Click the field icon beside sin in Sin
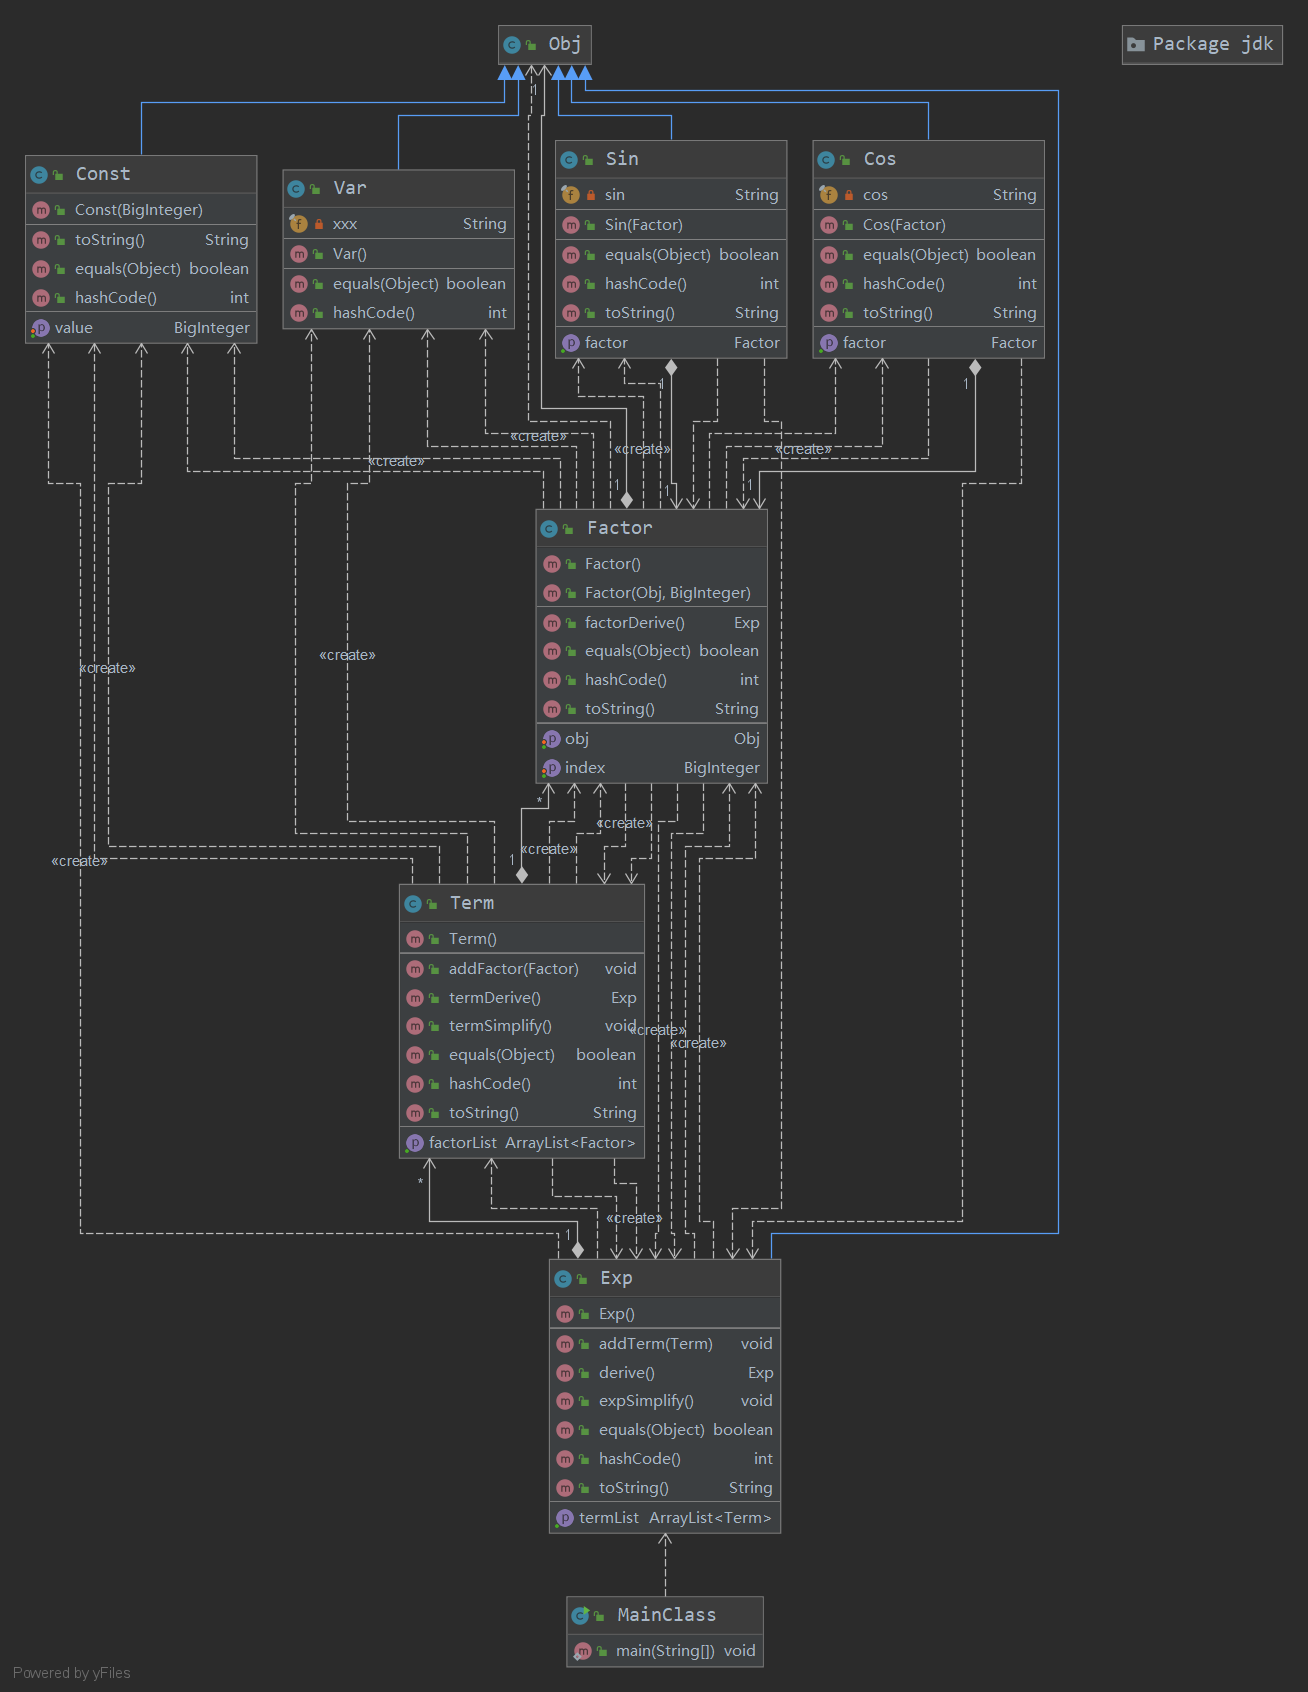 pyautogui.click(x=570, y=195)
